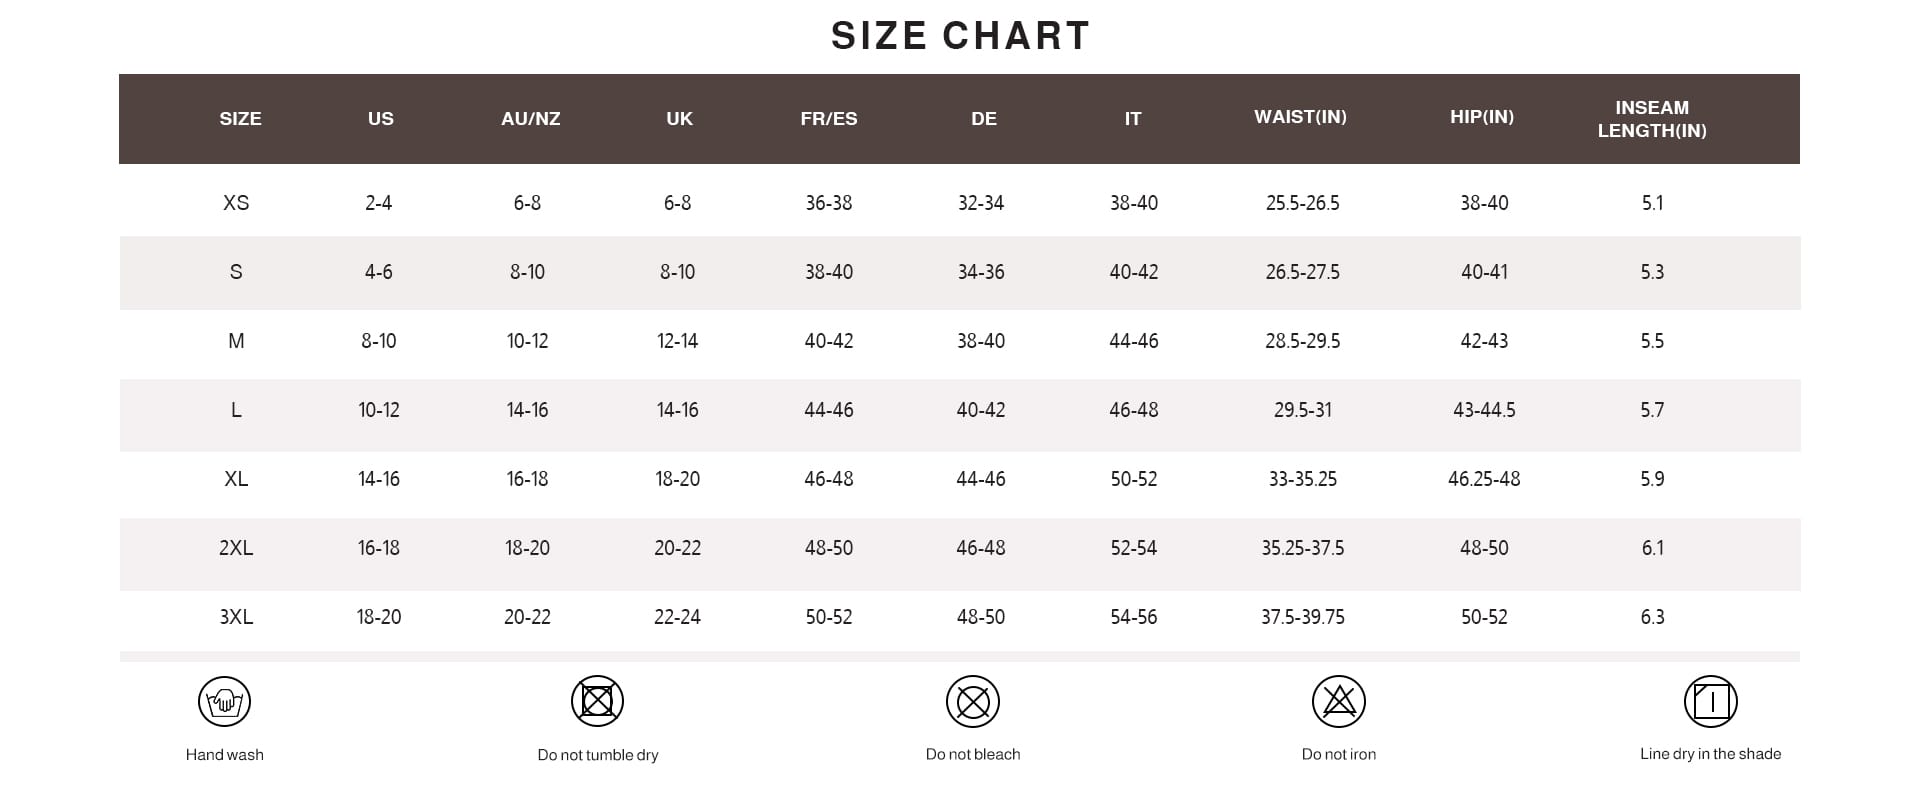Screen dimensions: 1920x800
Task: Click the Do not bleach label text
Action: click(x=973, y=754)
